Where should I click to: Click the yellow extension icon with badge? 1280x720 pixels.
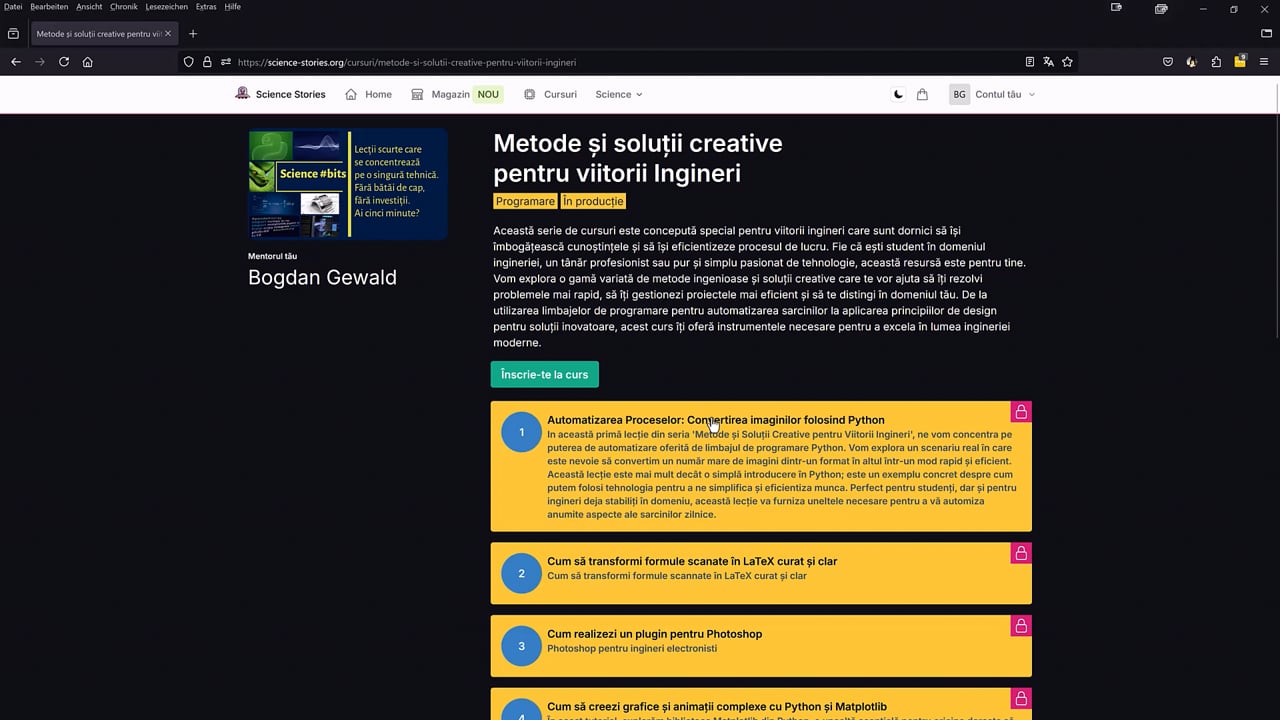coord(1240,61)
